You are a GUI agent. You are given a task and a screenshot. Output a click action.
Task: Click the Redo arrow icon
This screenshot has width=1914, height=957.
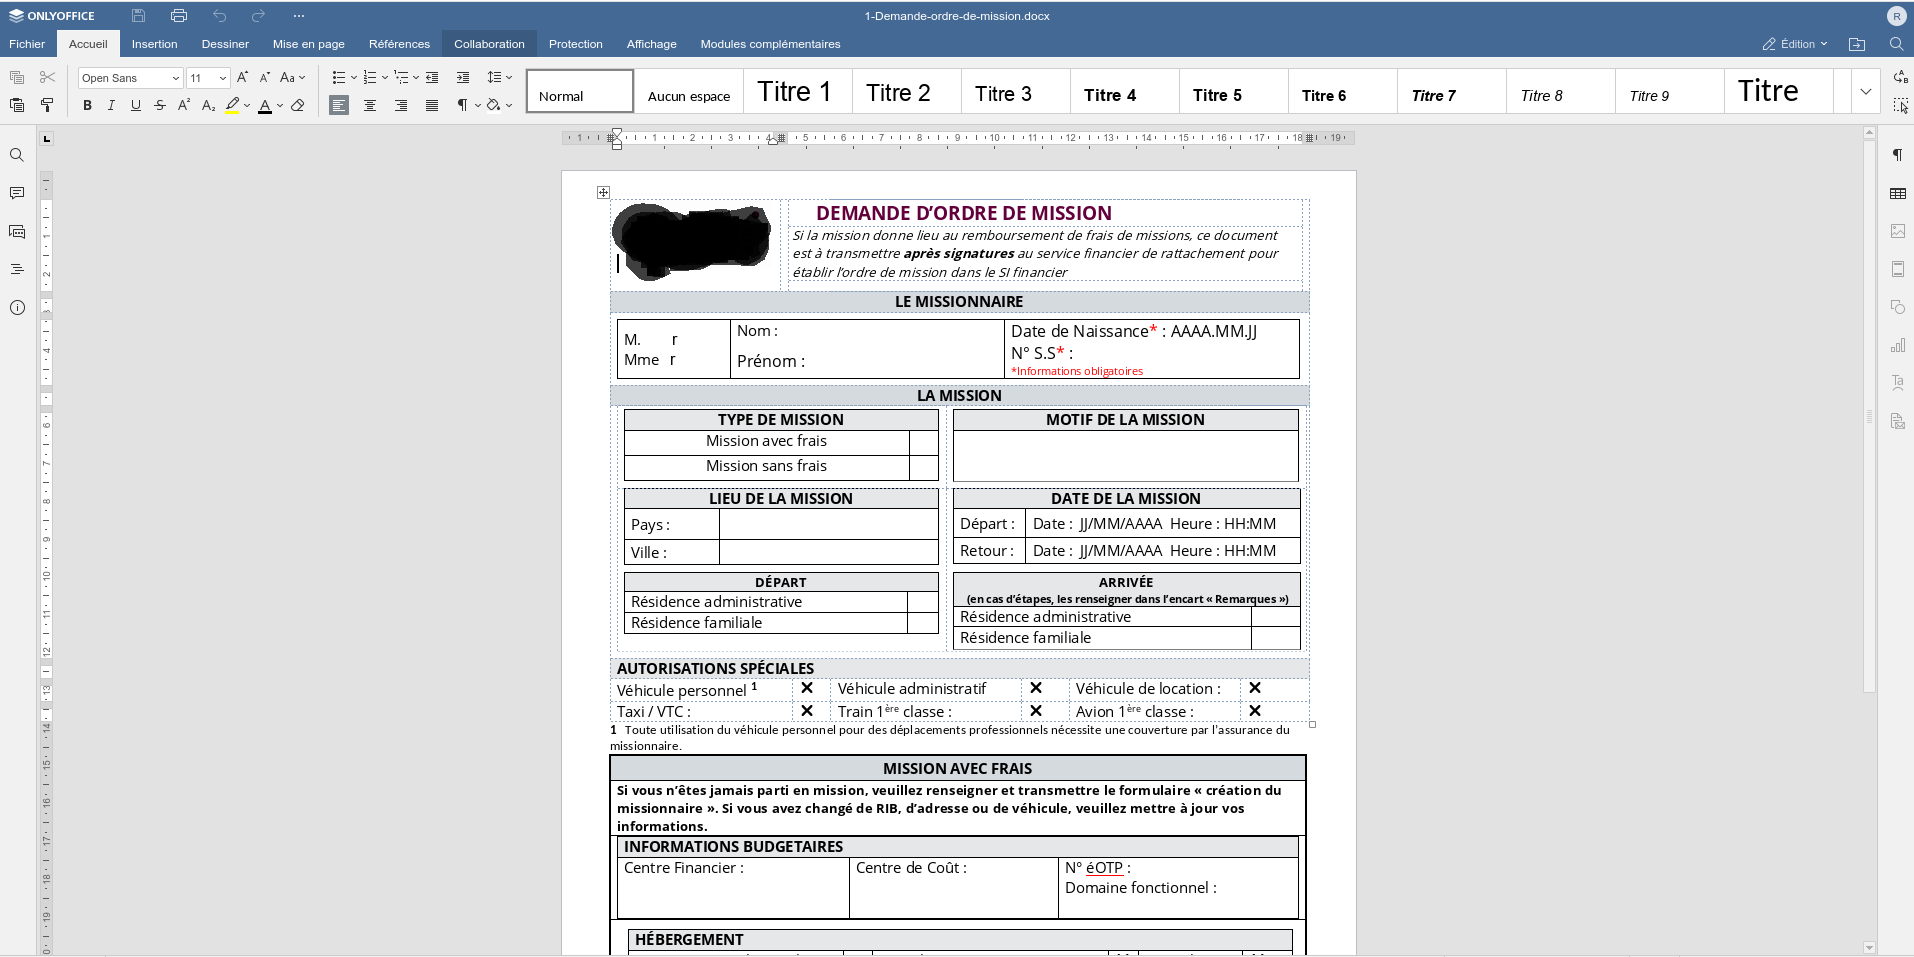(258, 16)
